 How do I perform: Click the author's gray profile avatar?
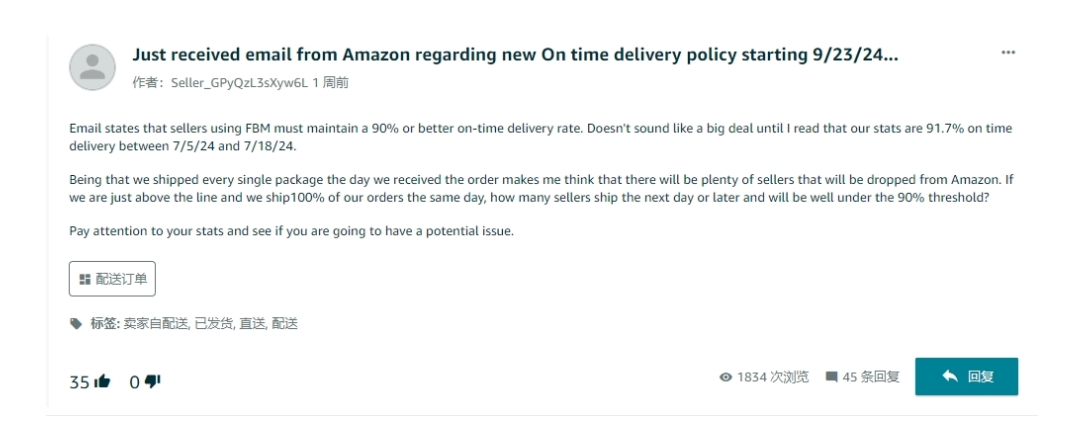(92, 67)
